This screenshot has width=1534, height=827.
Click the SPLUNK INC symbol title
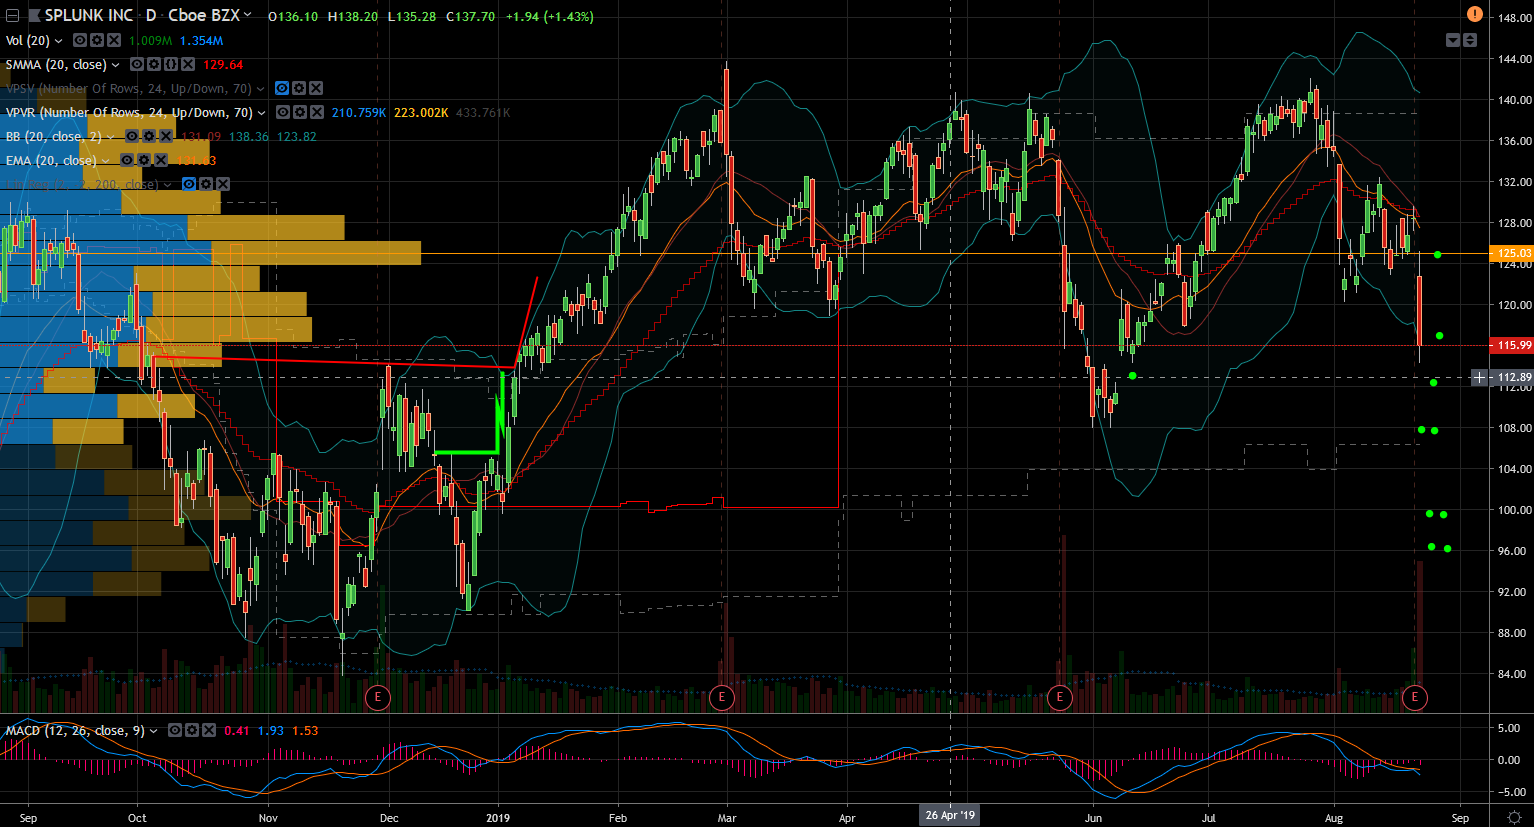coord(89,16)
